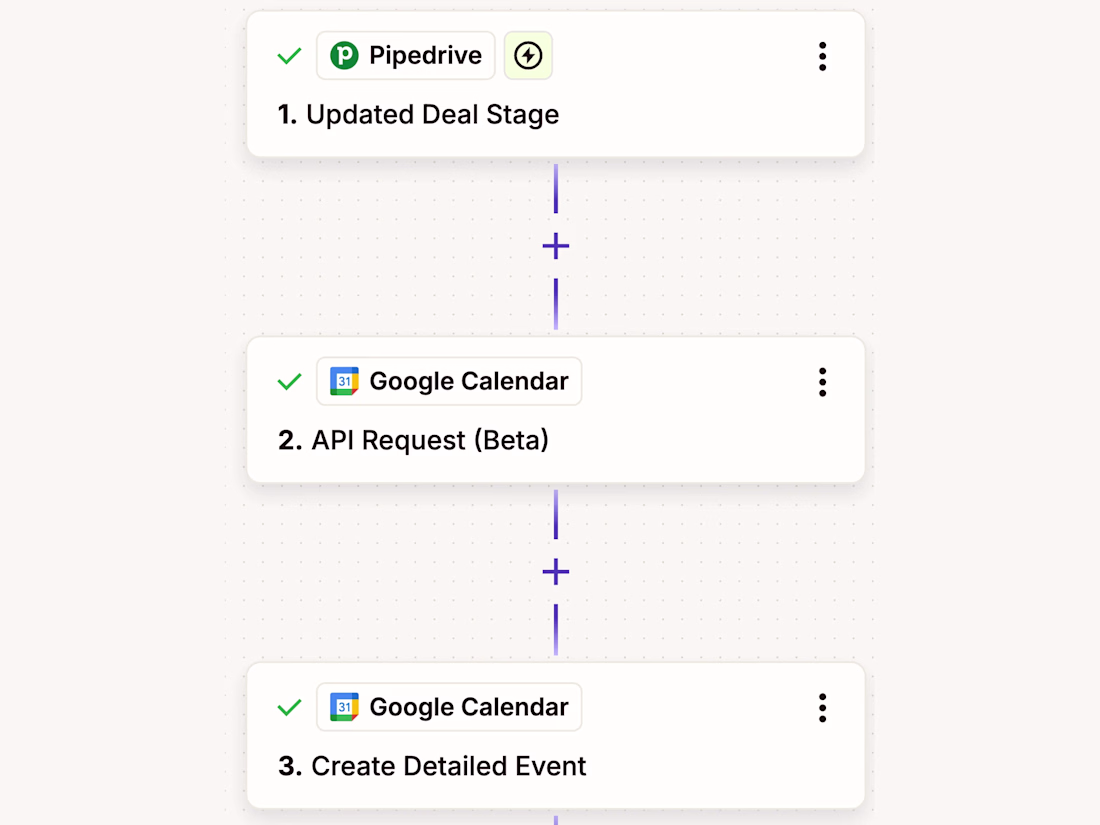Select the Google Calendar badge in step 2
This screenshot has height=825, width=1100.
[x=449, y=381]
